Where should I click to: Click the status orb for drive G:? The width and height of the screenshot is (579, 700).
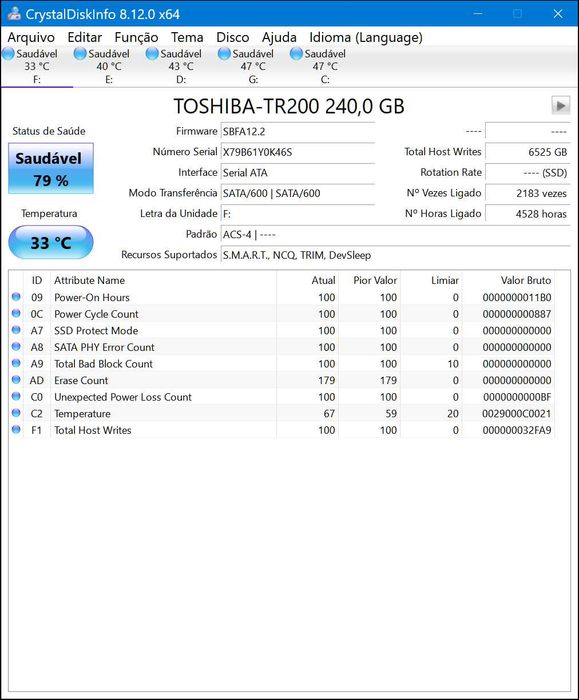(x=224, y=54)
